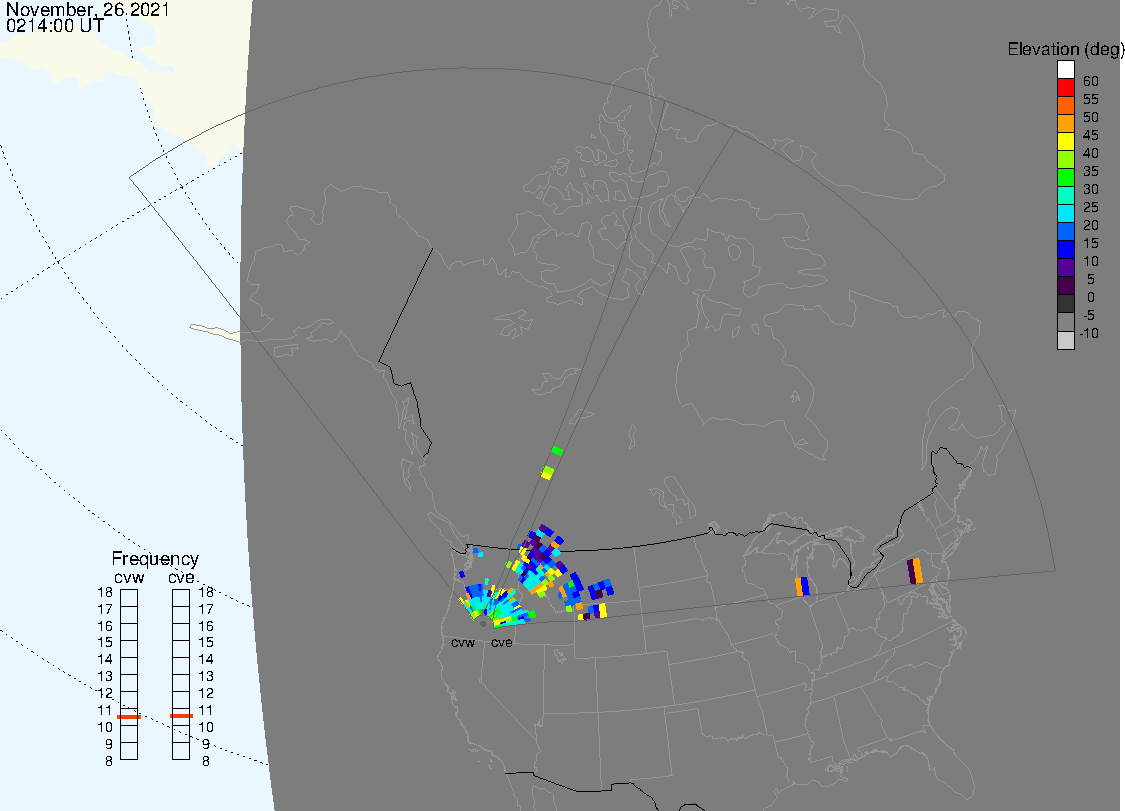1125x811 pixels.
Task: Click the '8' label beside cvw bar
Action: [x=109, y=761]
